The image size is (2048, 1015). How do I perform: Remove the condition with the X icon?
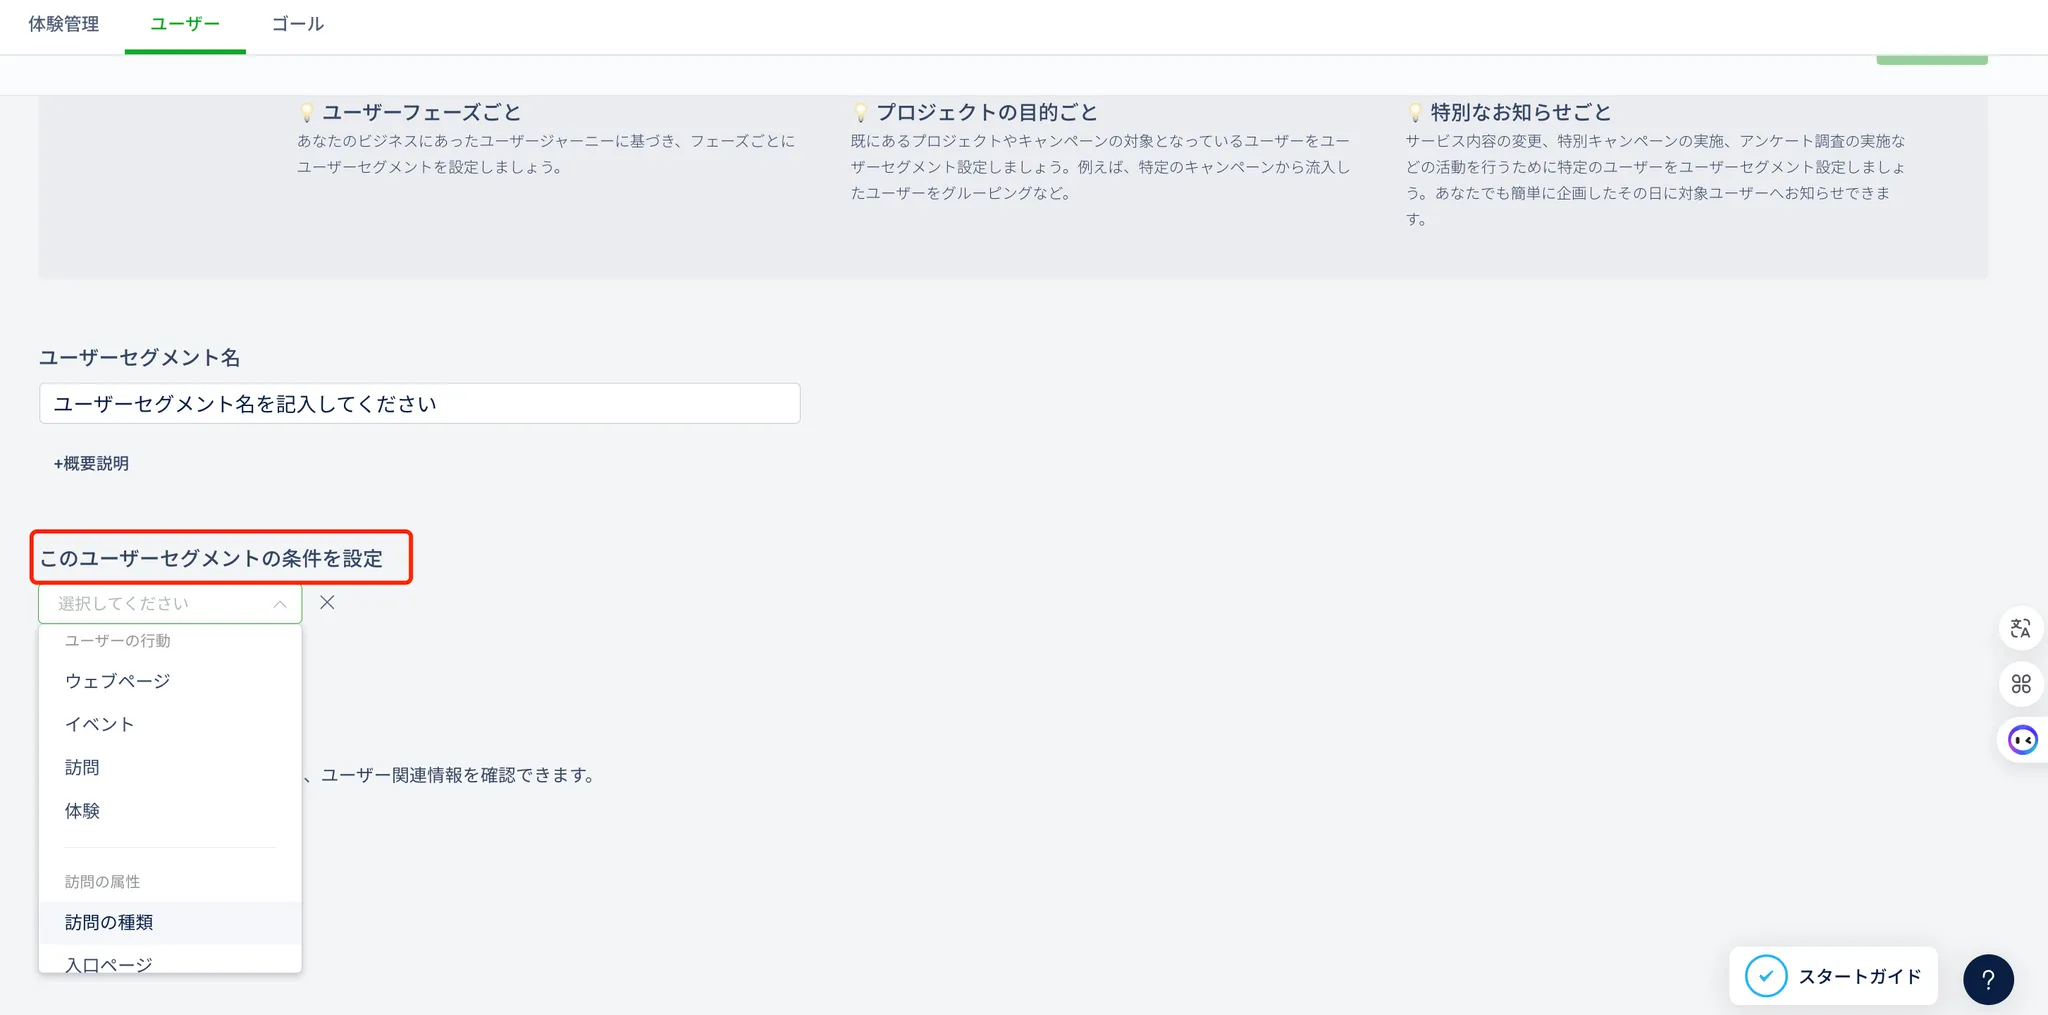327,602
